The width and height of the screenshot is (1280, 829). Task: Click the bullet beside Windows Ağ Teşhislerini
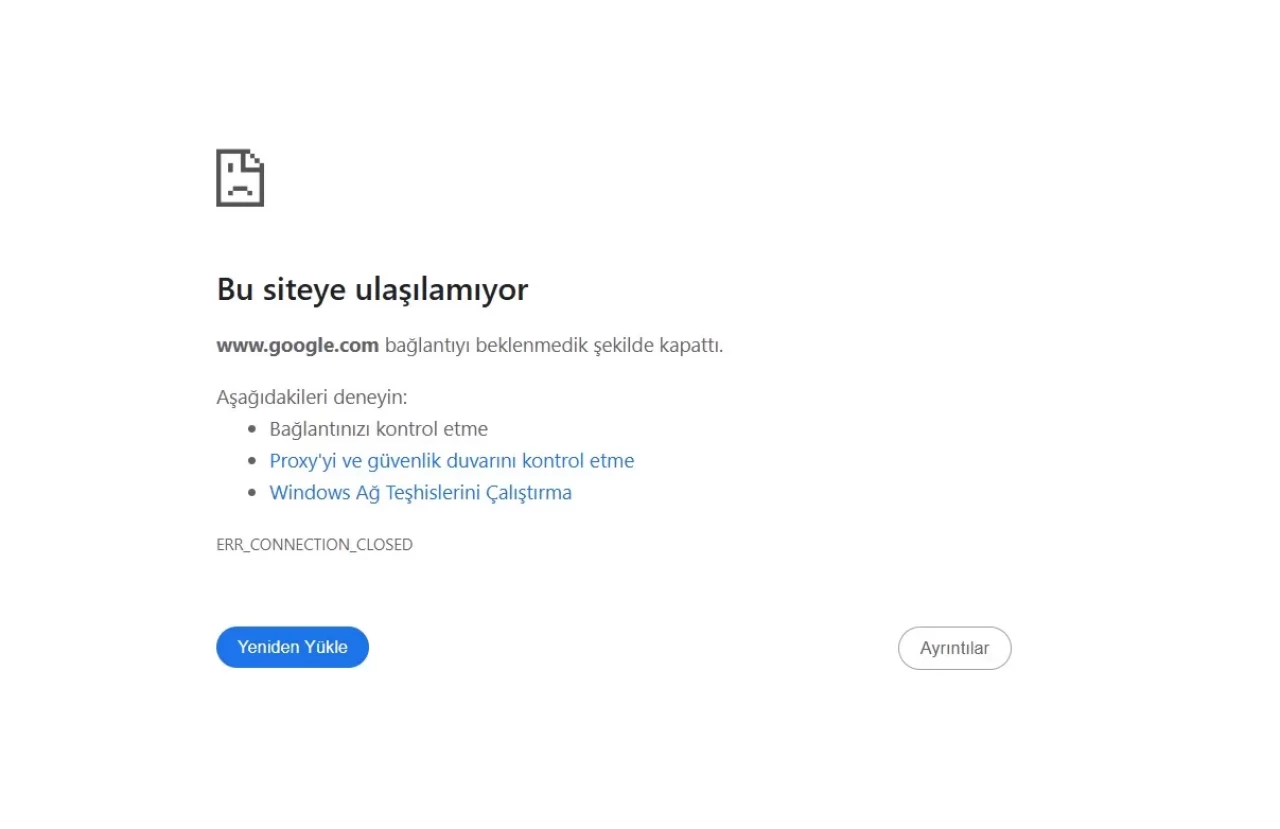click(x=252, y=492)
